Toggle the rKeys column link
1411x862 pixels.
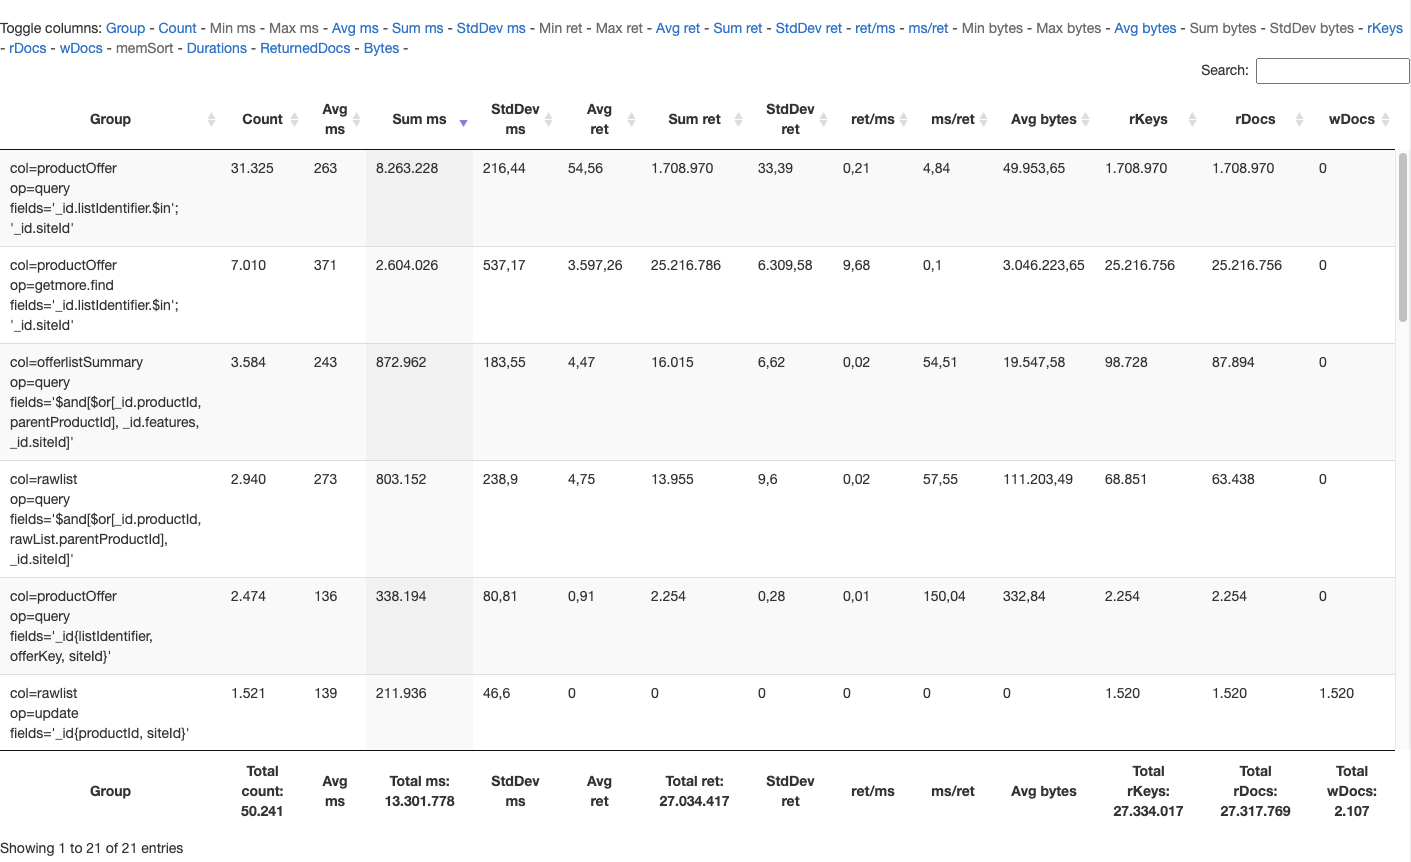tap(1385, 28)
